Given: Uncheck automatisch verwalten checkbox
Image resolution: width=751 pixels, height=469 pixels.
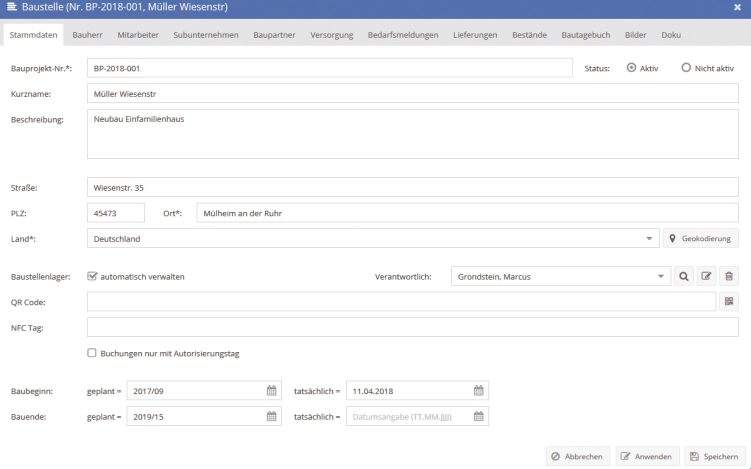Looking at the screenshot, I should pos(93,276).
